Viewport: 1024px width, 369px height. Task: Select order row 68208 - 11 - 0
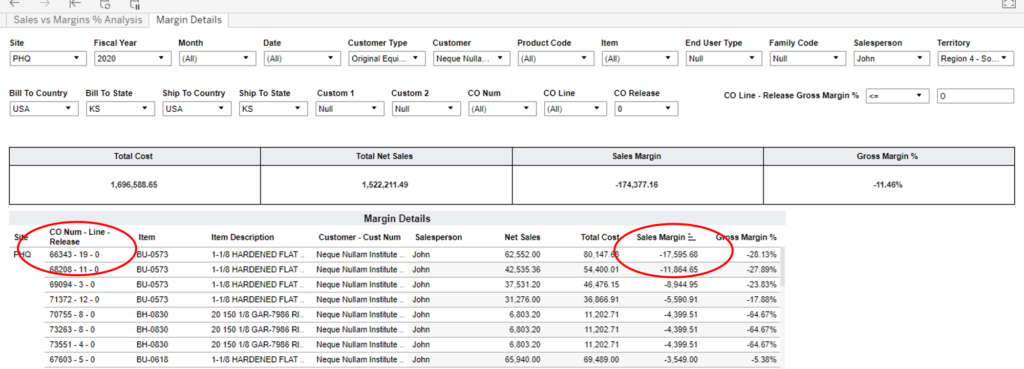click(x=74, y=269)
